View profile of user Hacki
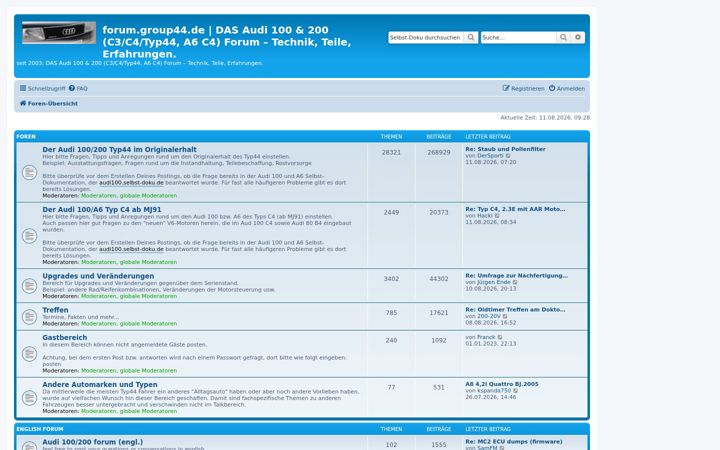Screen dimensions: 720x450 (x=485, y=215)
